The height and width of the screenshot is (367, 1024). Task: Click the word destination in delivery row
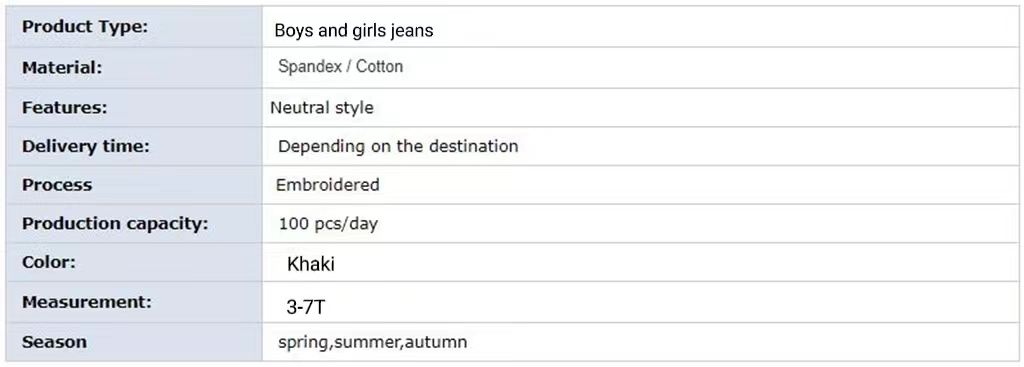[x=473, y=146]
